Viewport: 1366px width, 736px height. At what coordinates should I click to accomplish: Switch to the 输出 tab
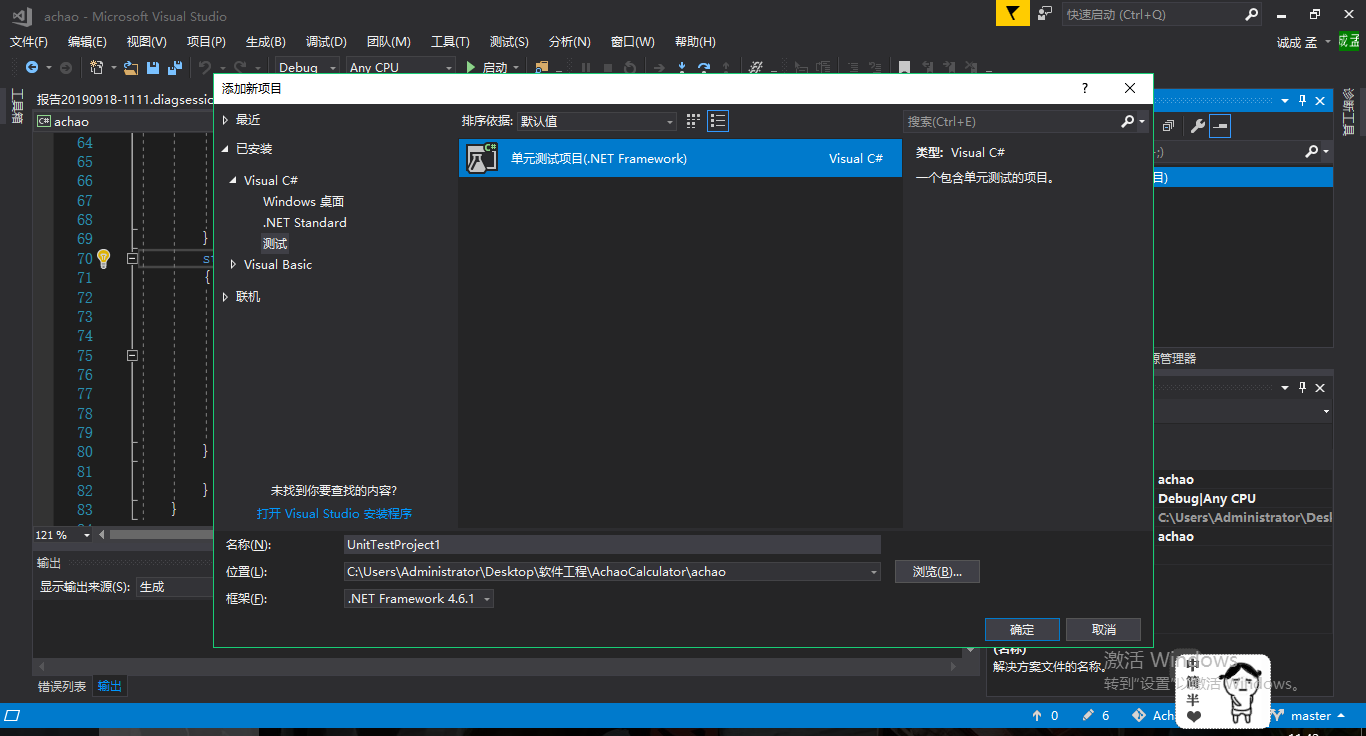pyautogui.click(x=110, y=686)
